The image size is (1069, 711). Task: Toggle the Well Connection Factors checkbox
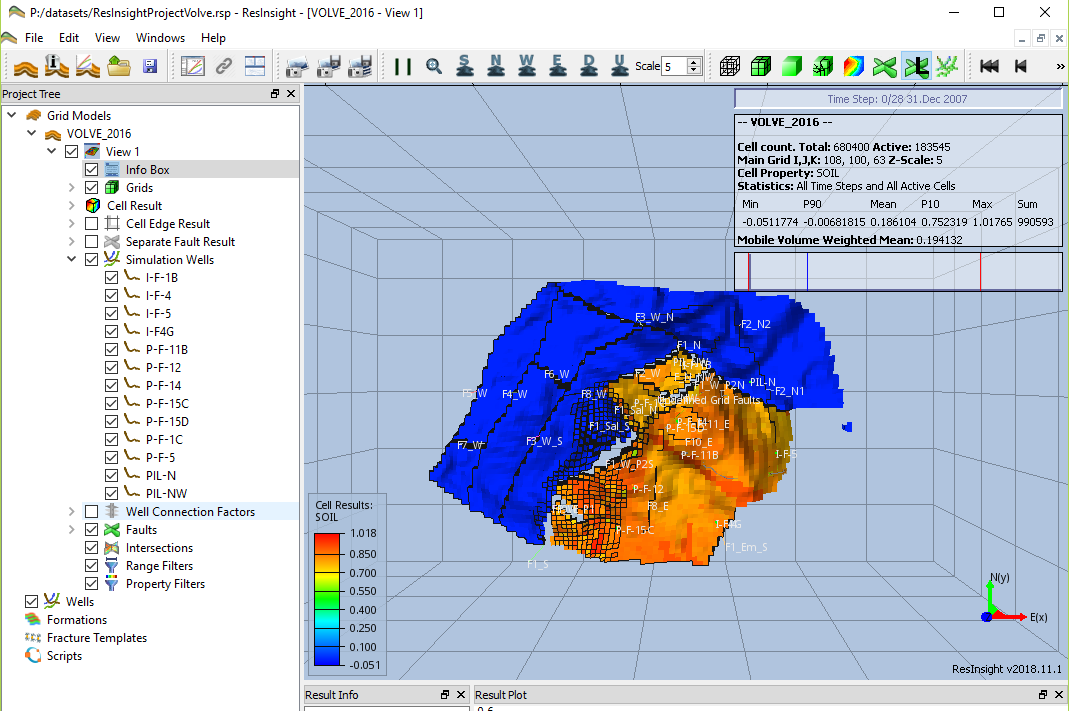click(x=92, y=512)
